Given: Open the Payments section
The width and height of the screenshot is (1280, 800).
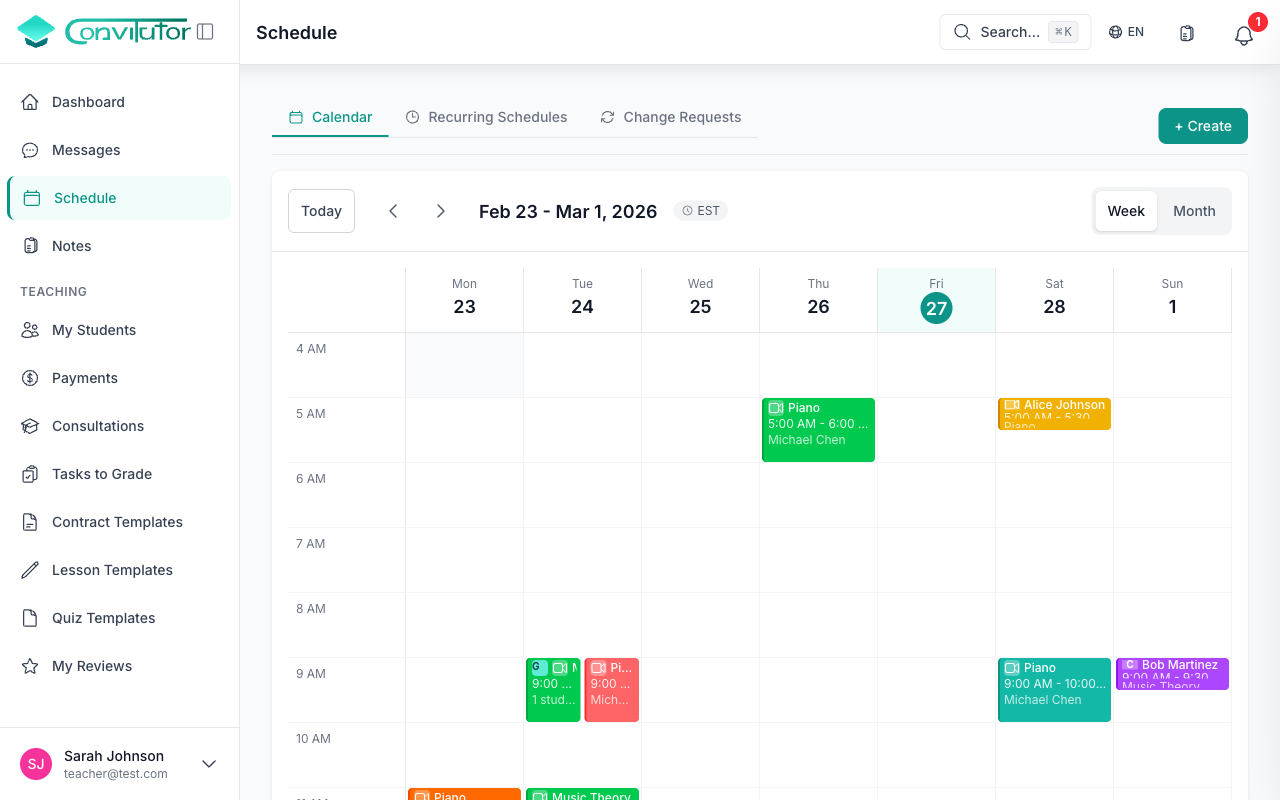Looking at the screenshot, I should coord(85,378).
